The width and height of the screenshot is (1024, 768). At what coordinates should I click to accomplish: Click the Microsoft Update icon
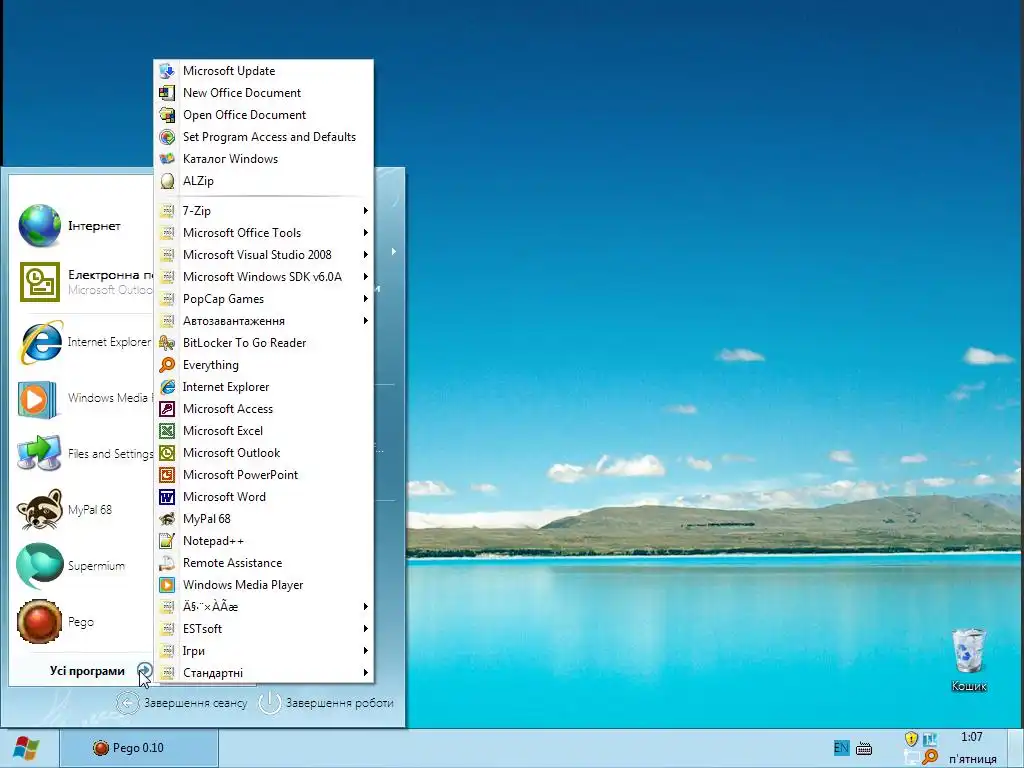pyautogui.click(x=167, y=71)
